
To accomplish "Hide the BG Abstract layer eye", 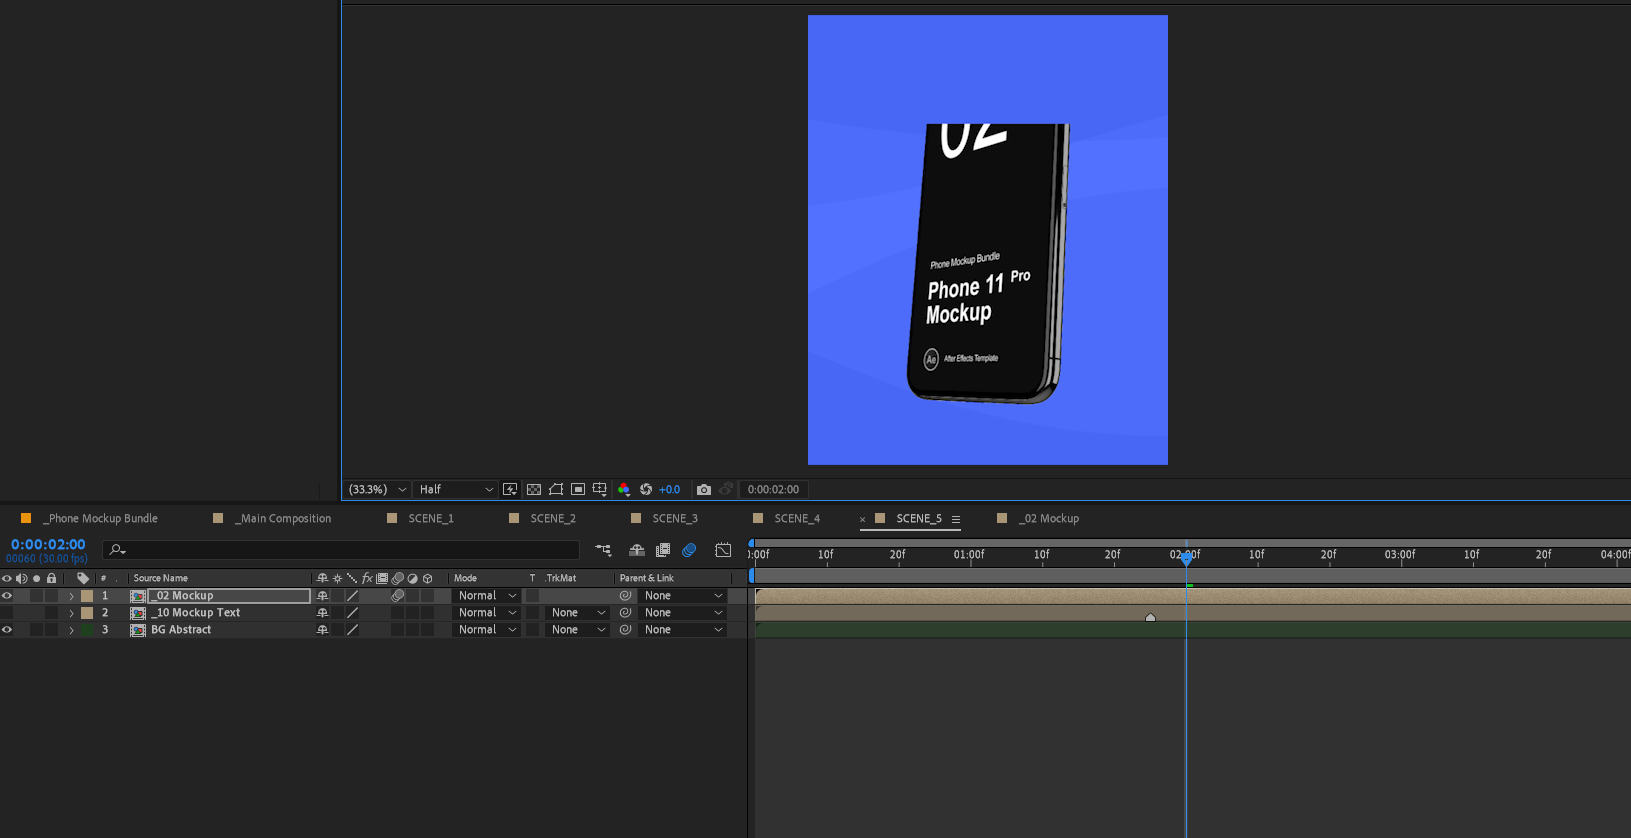I will pyautogui.click(x=7, y=630).
